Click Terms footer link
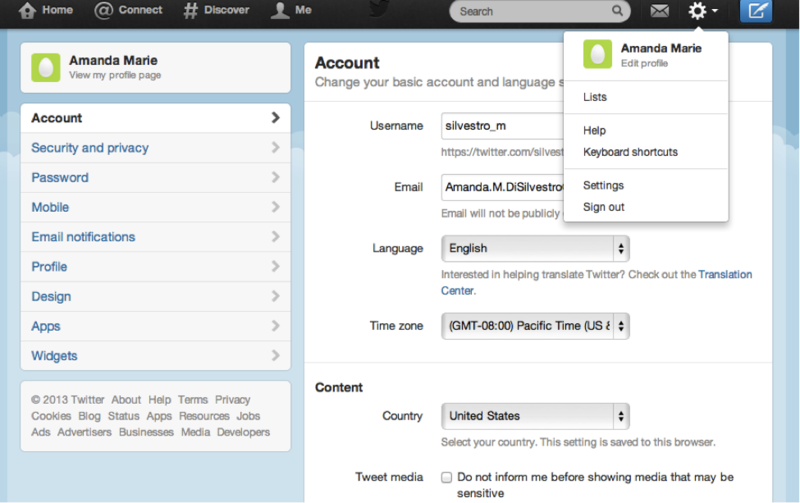Screen dimensions: 800x503 (x=193, y=399)
